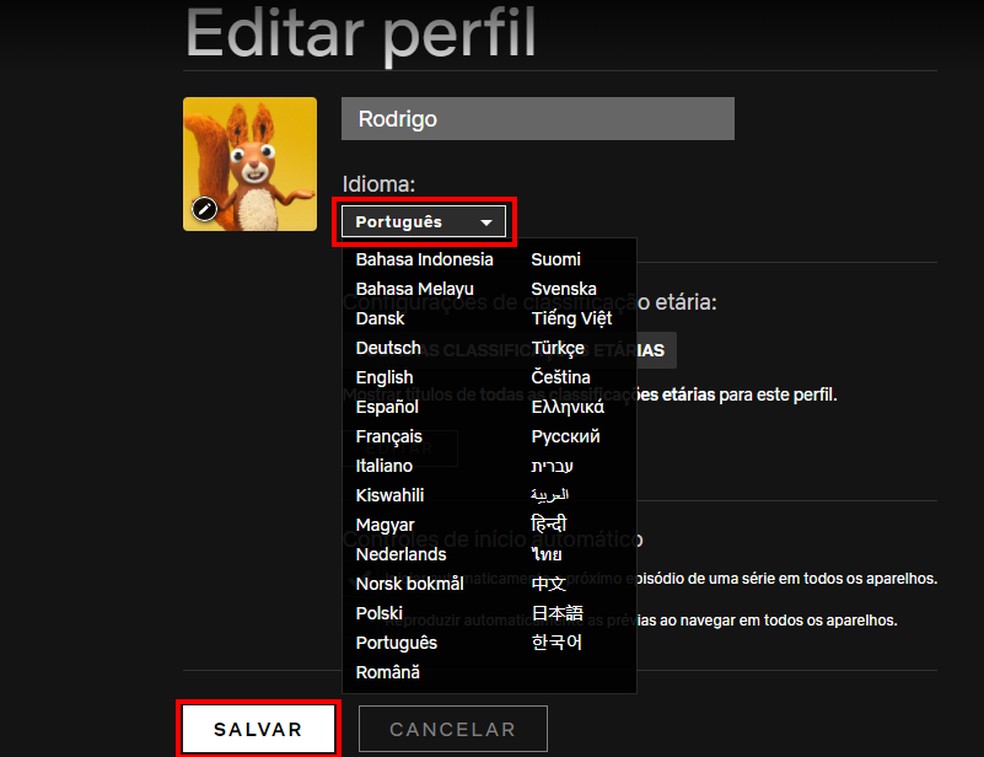Choose Svenska from the language options
The height and width of the screenshot is (757, 984).
(x=563, y=288)
